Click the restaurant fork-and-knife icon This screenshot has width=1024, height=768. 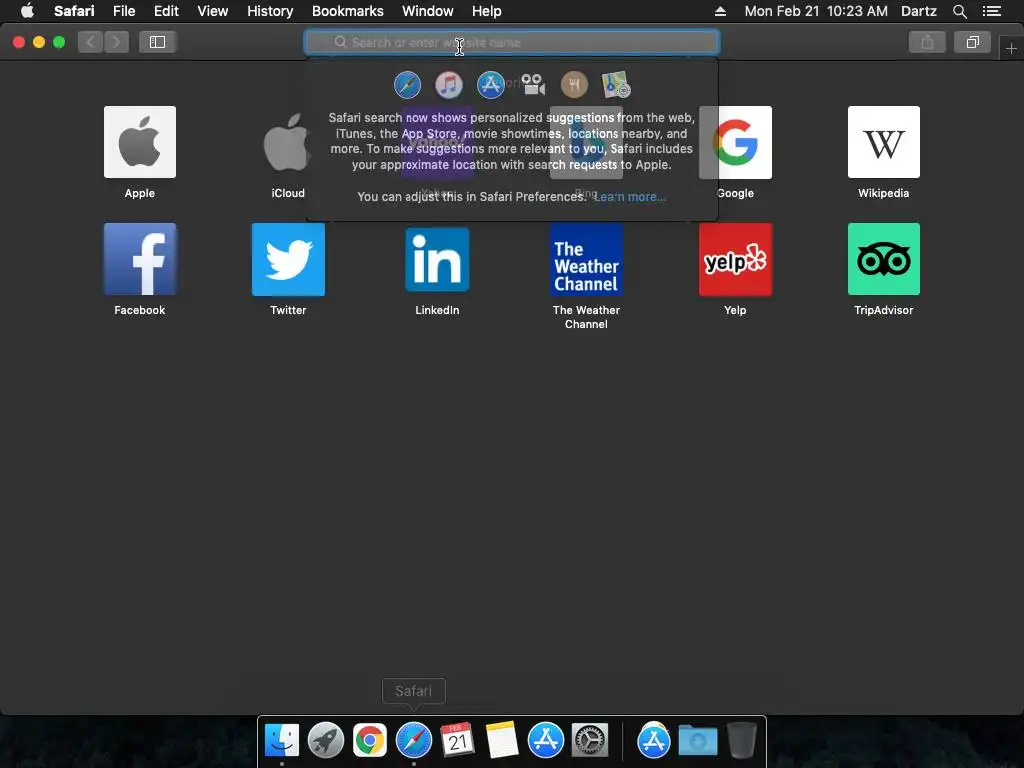(x=574, y=85)
